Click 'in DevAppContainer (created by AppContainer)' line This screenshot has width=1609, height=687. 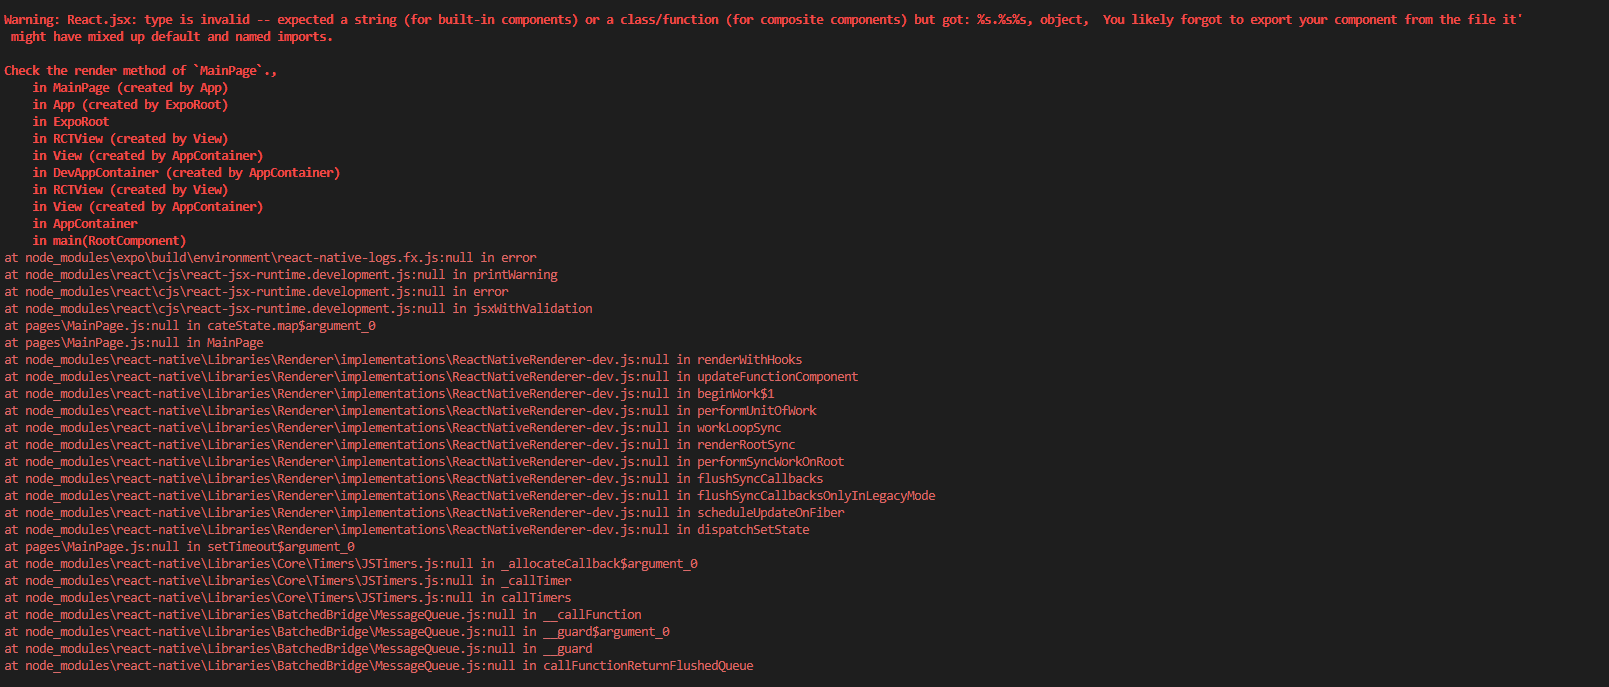(x=186, y=173)
